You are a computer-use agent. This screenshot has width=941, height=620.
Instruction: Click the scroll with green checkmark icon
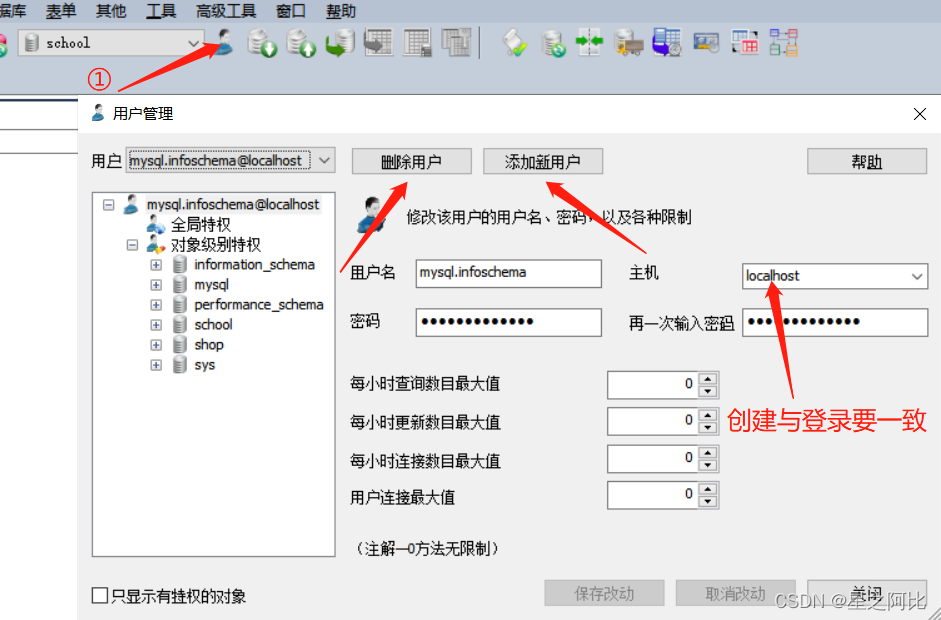(515, 43)
